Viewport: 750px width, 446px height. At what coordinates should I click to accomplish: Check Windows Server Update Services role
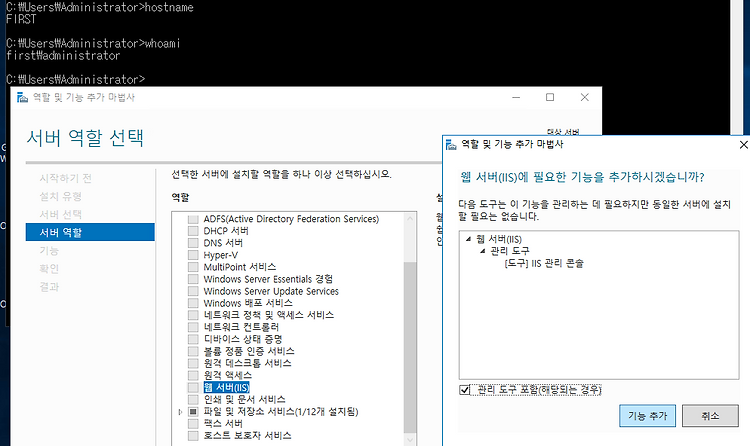click(193, 291)
